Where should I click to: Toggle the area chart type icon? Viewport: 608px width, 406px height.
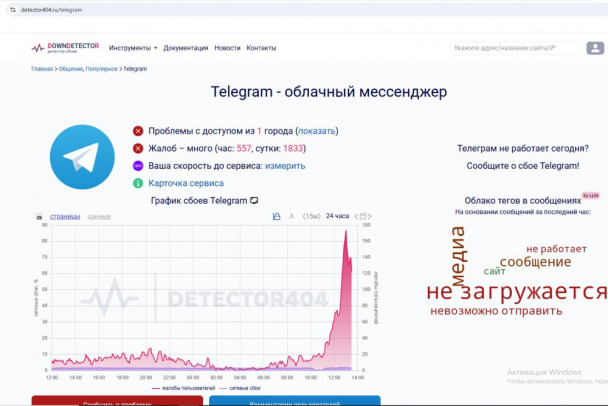pyautogui.click(x=277, y=216)
